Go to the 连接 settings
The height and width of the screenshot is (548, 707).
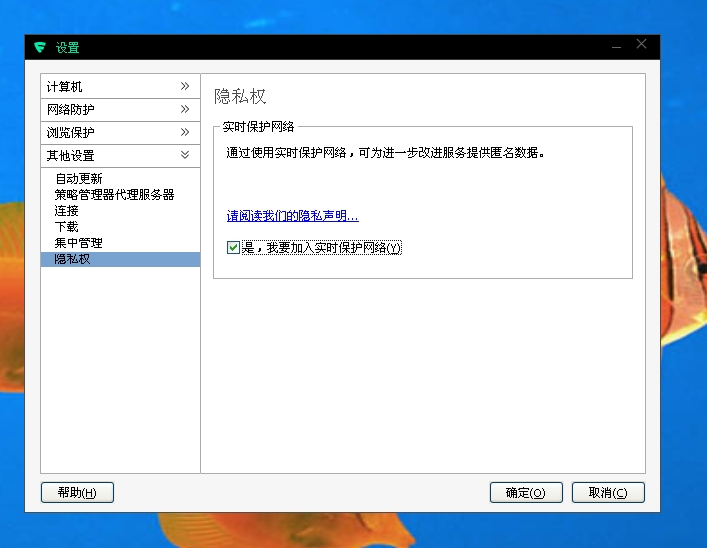[66, 211]
